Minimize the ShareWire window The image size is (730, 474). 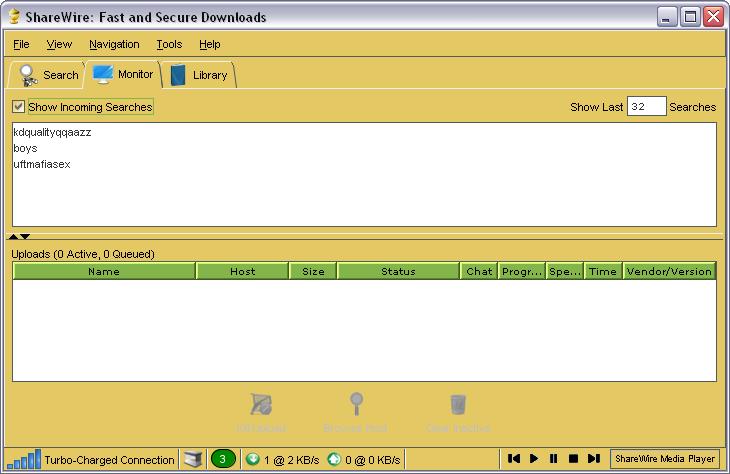[x=667, y=17]
